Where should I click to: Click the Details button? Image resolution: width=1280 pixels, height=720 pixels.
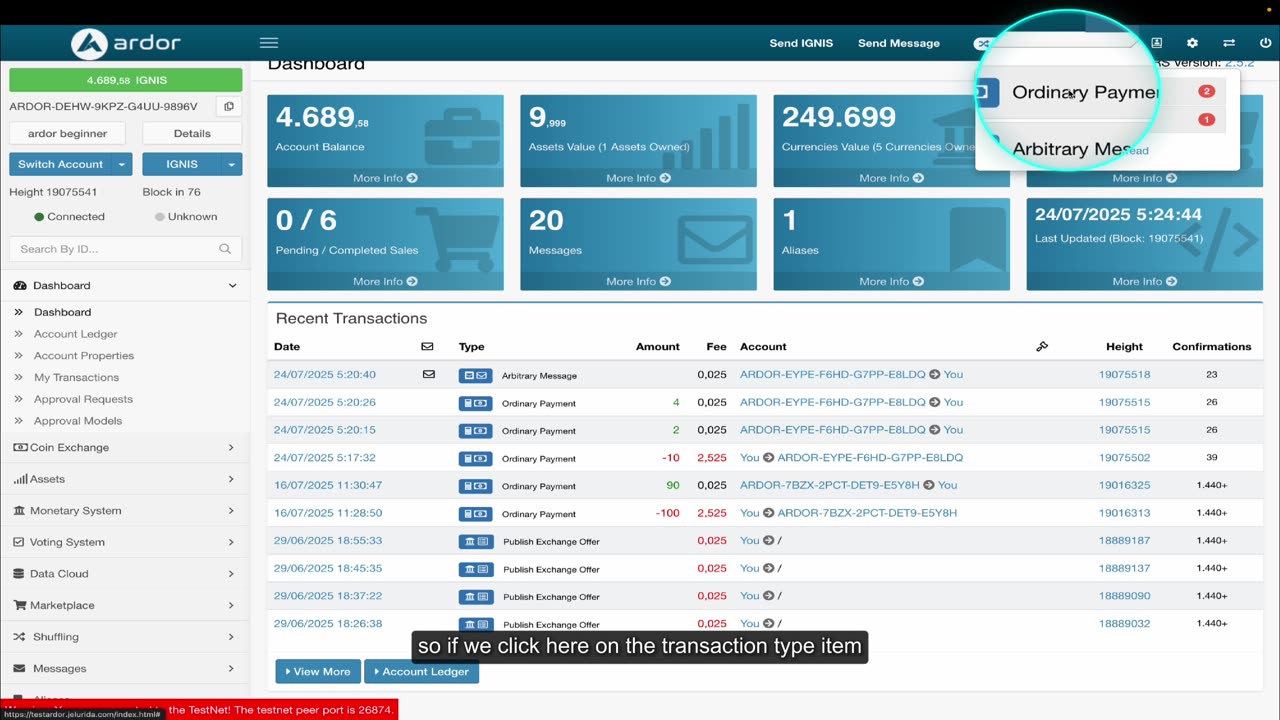192,133
